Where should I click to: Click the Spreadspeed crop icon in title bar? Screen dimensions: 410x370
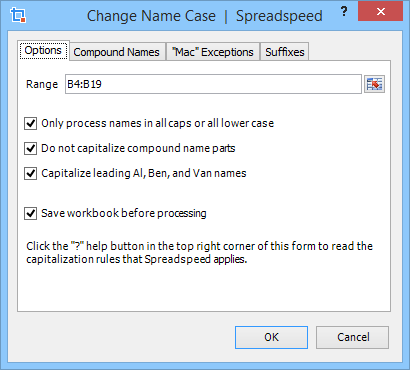[x=18, y=15]
